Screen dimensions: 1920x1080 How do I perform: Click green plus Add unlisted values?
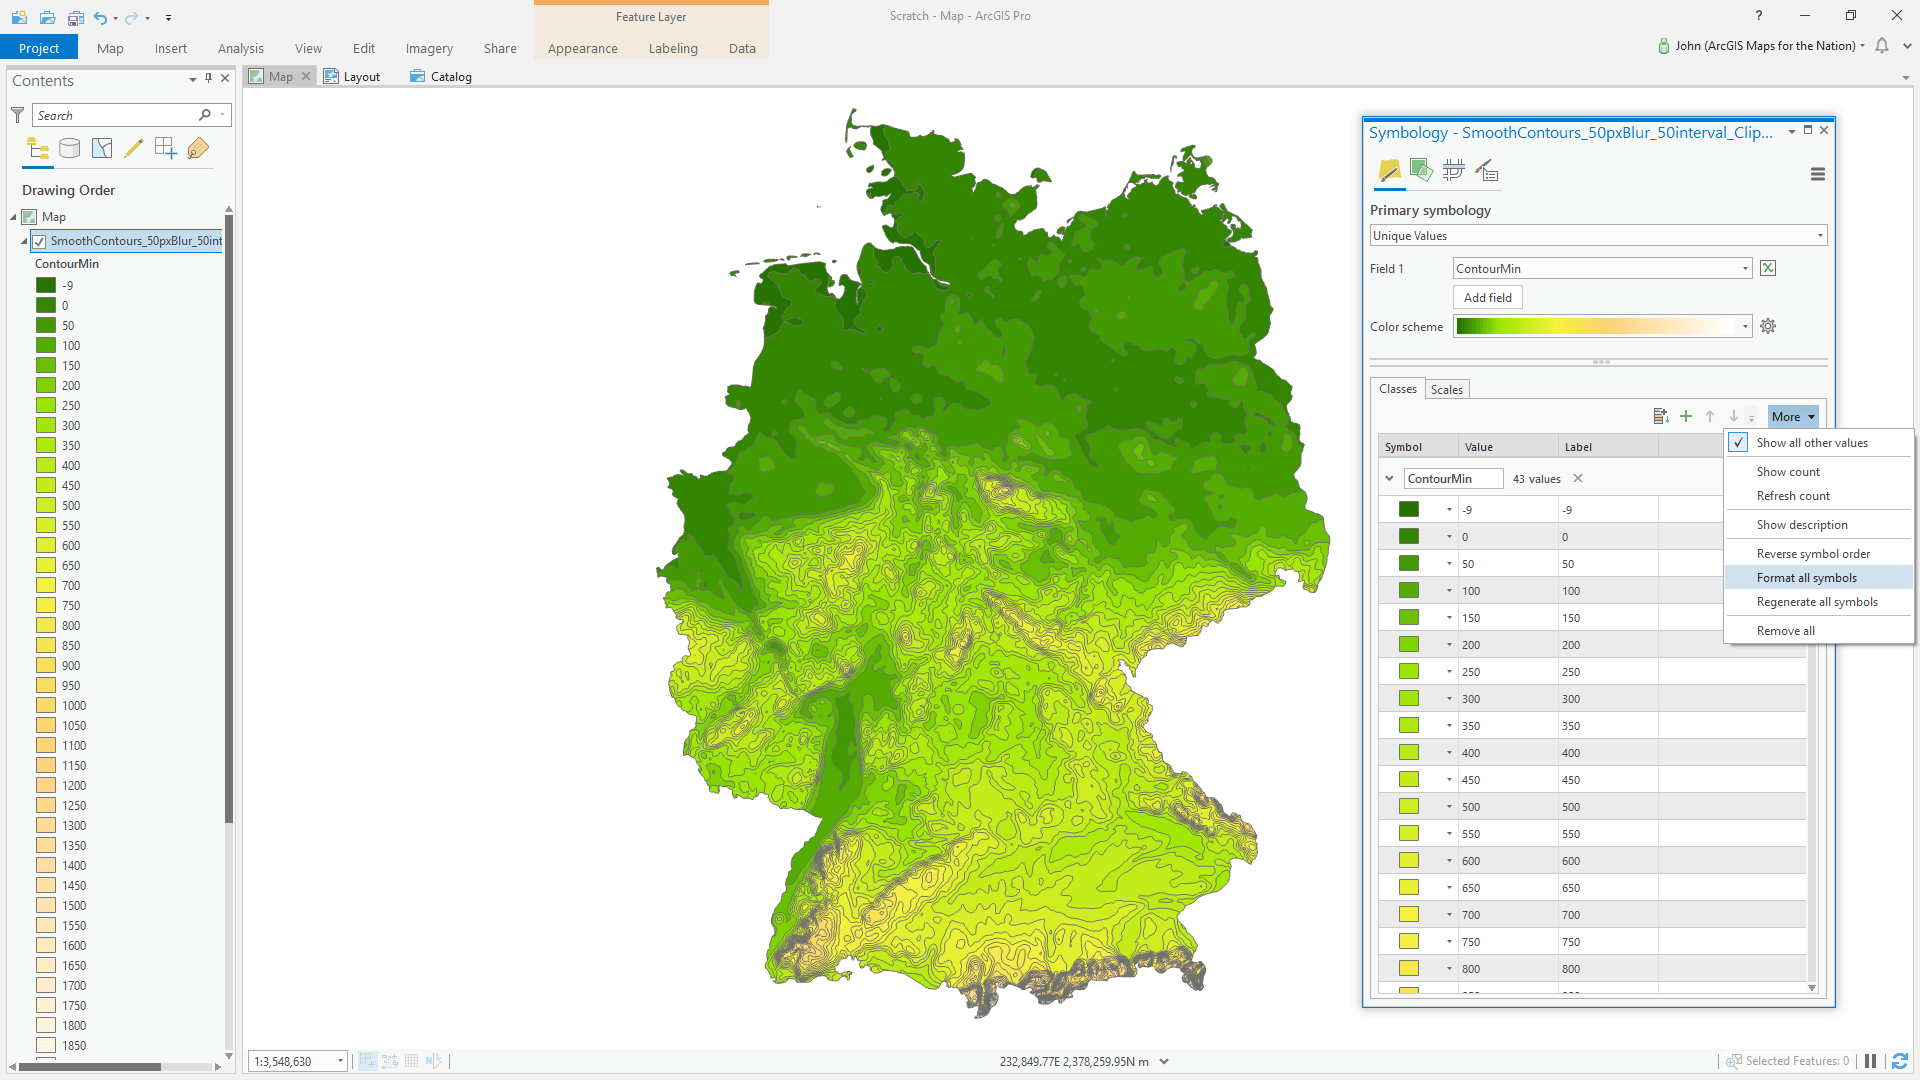pyautogui.click(x=1686, y=417)
